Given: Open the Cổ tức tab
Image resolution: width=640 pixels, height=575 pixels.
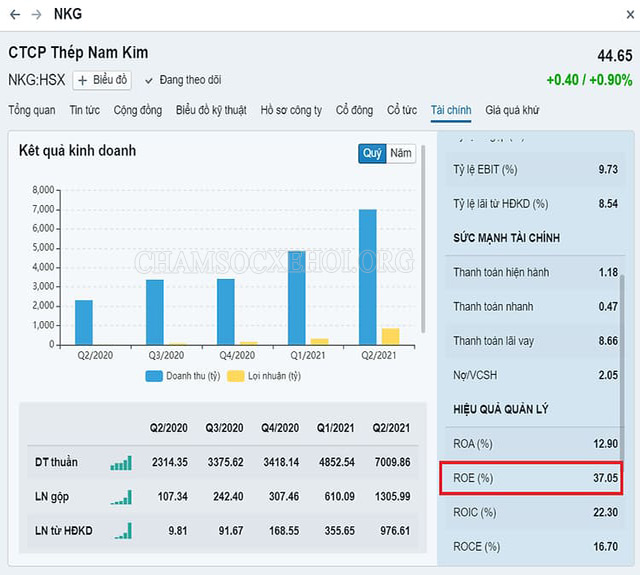Looking at the screenshot, I should pos(402,110).
